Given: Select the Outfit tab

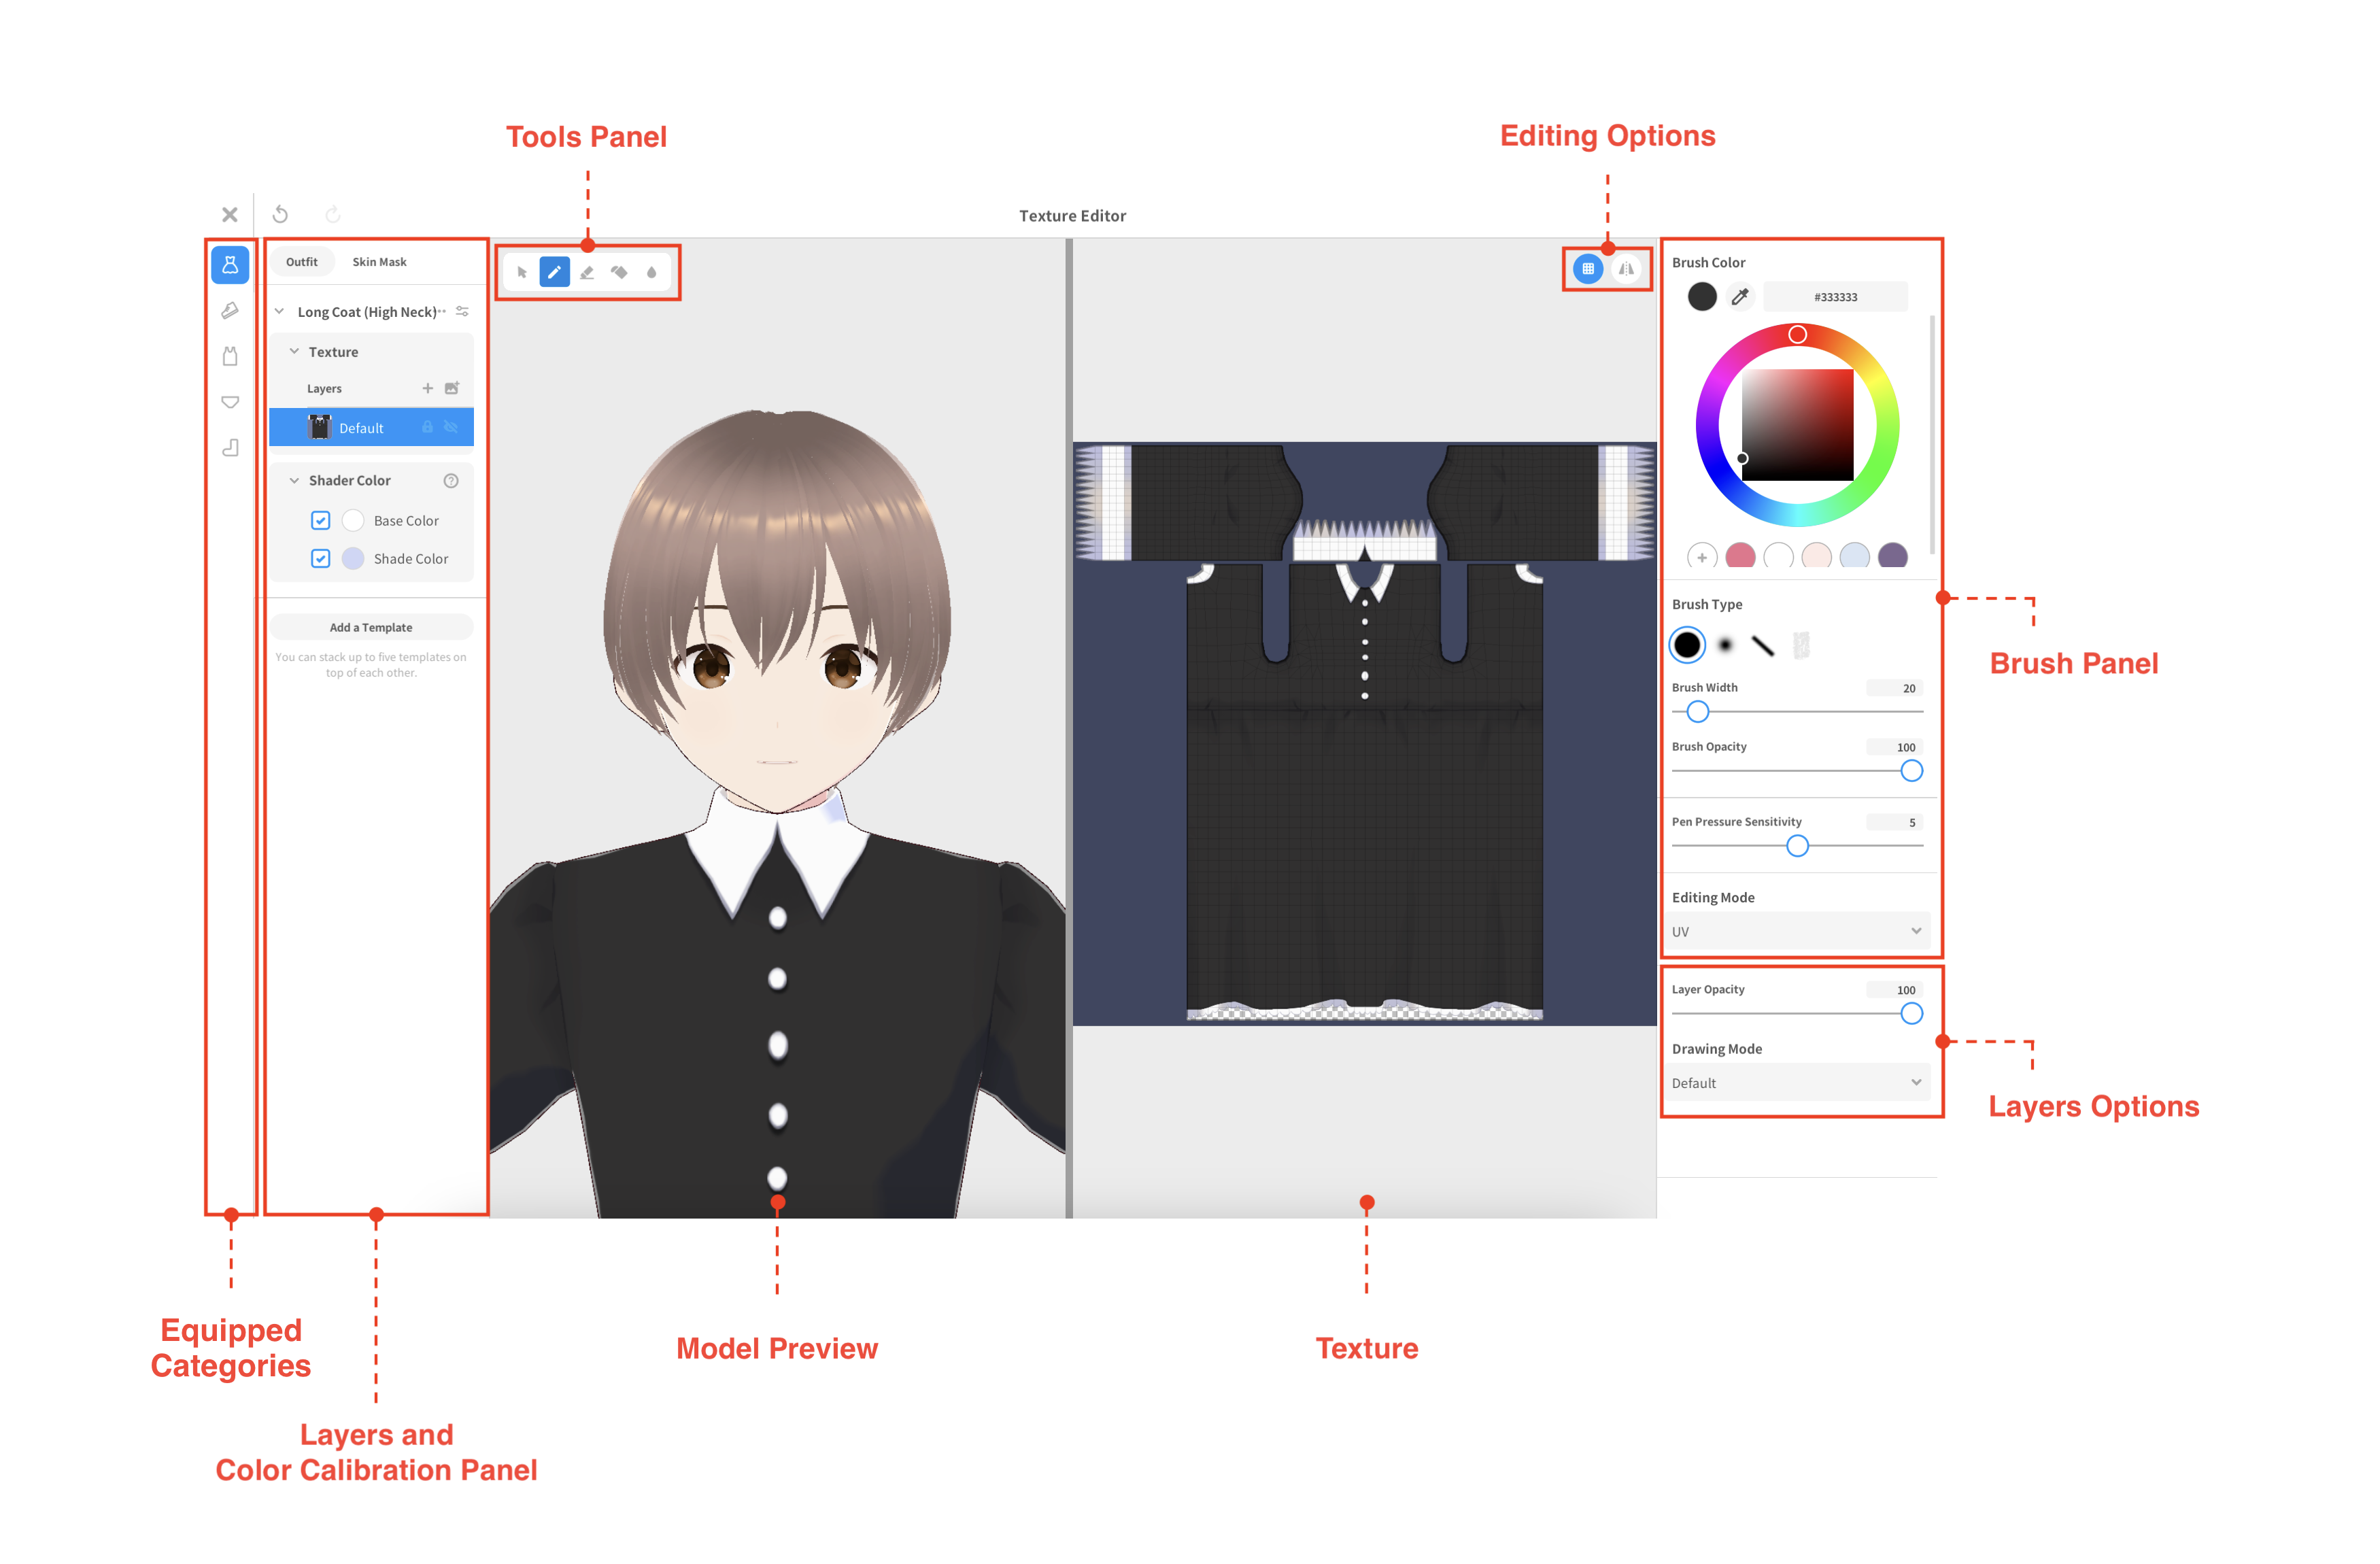Looking at the screenshot, I should coord(302,262).
